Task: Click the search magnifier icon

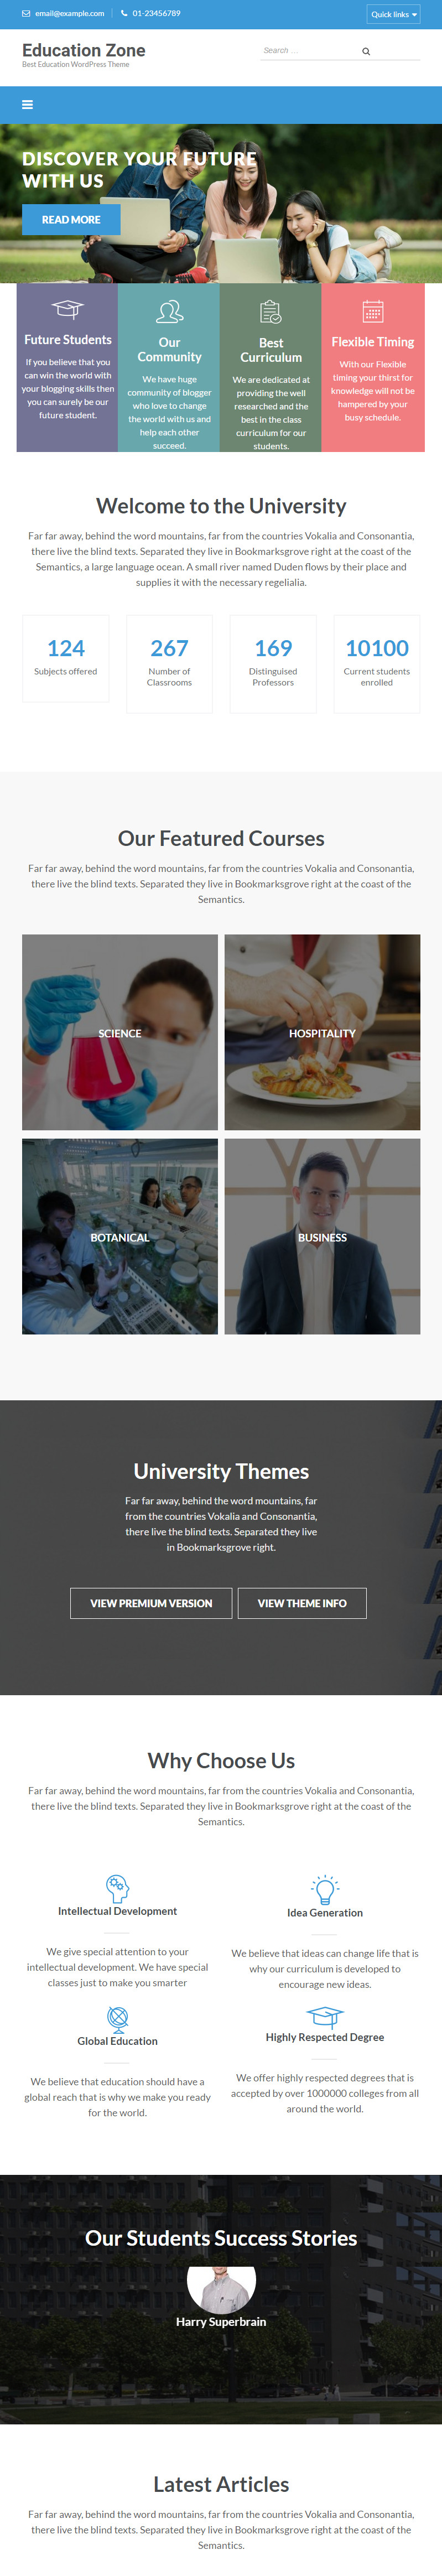Action: [366, 51]
